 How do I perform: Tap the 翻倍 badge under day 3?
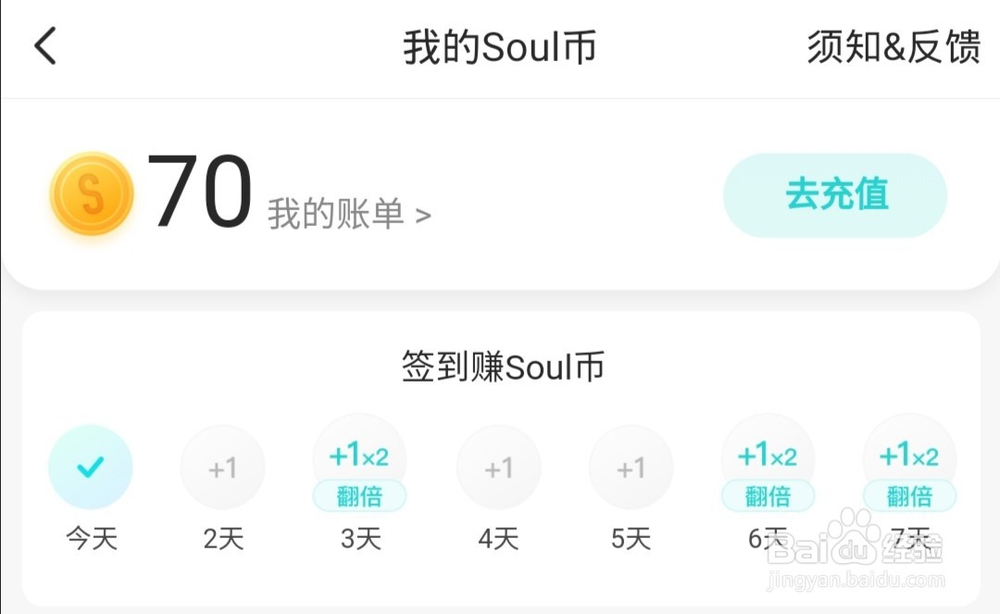coord(360,496)
